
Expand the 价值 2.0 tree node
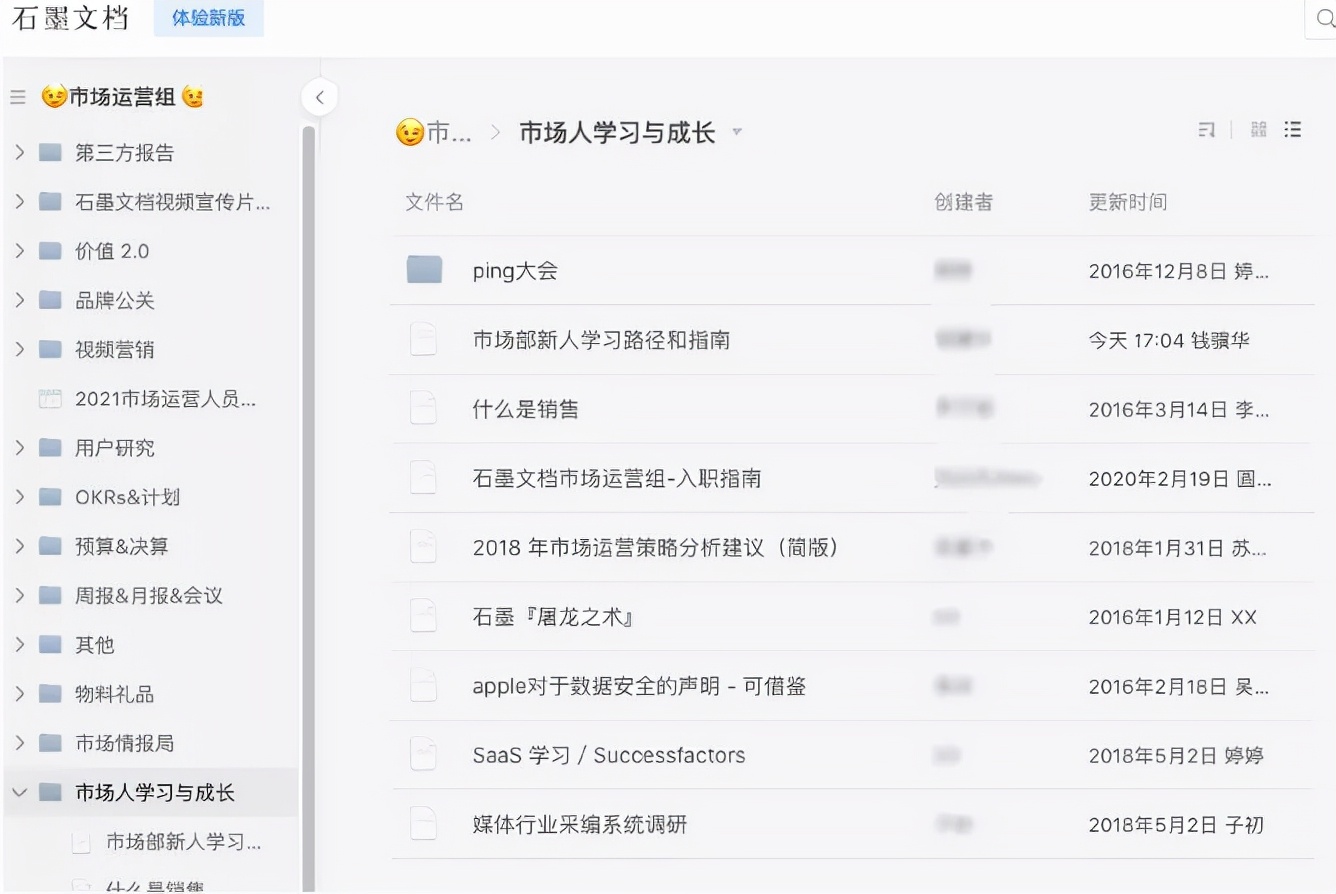point(19,251)
